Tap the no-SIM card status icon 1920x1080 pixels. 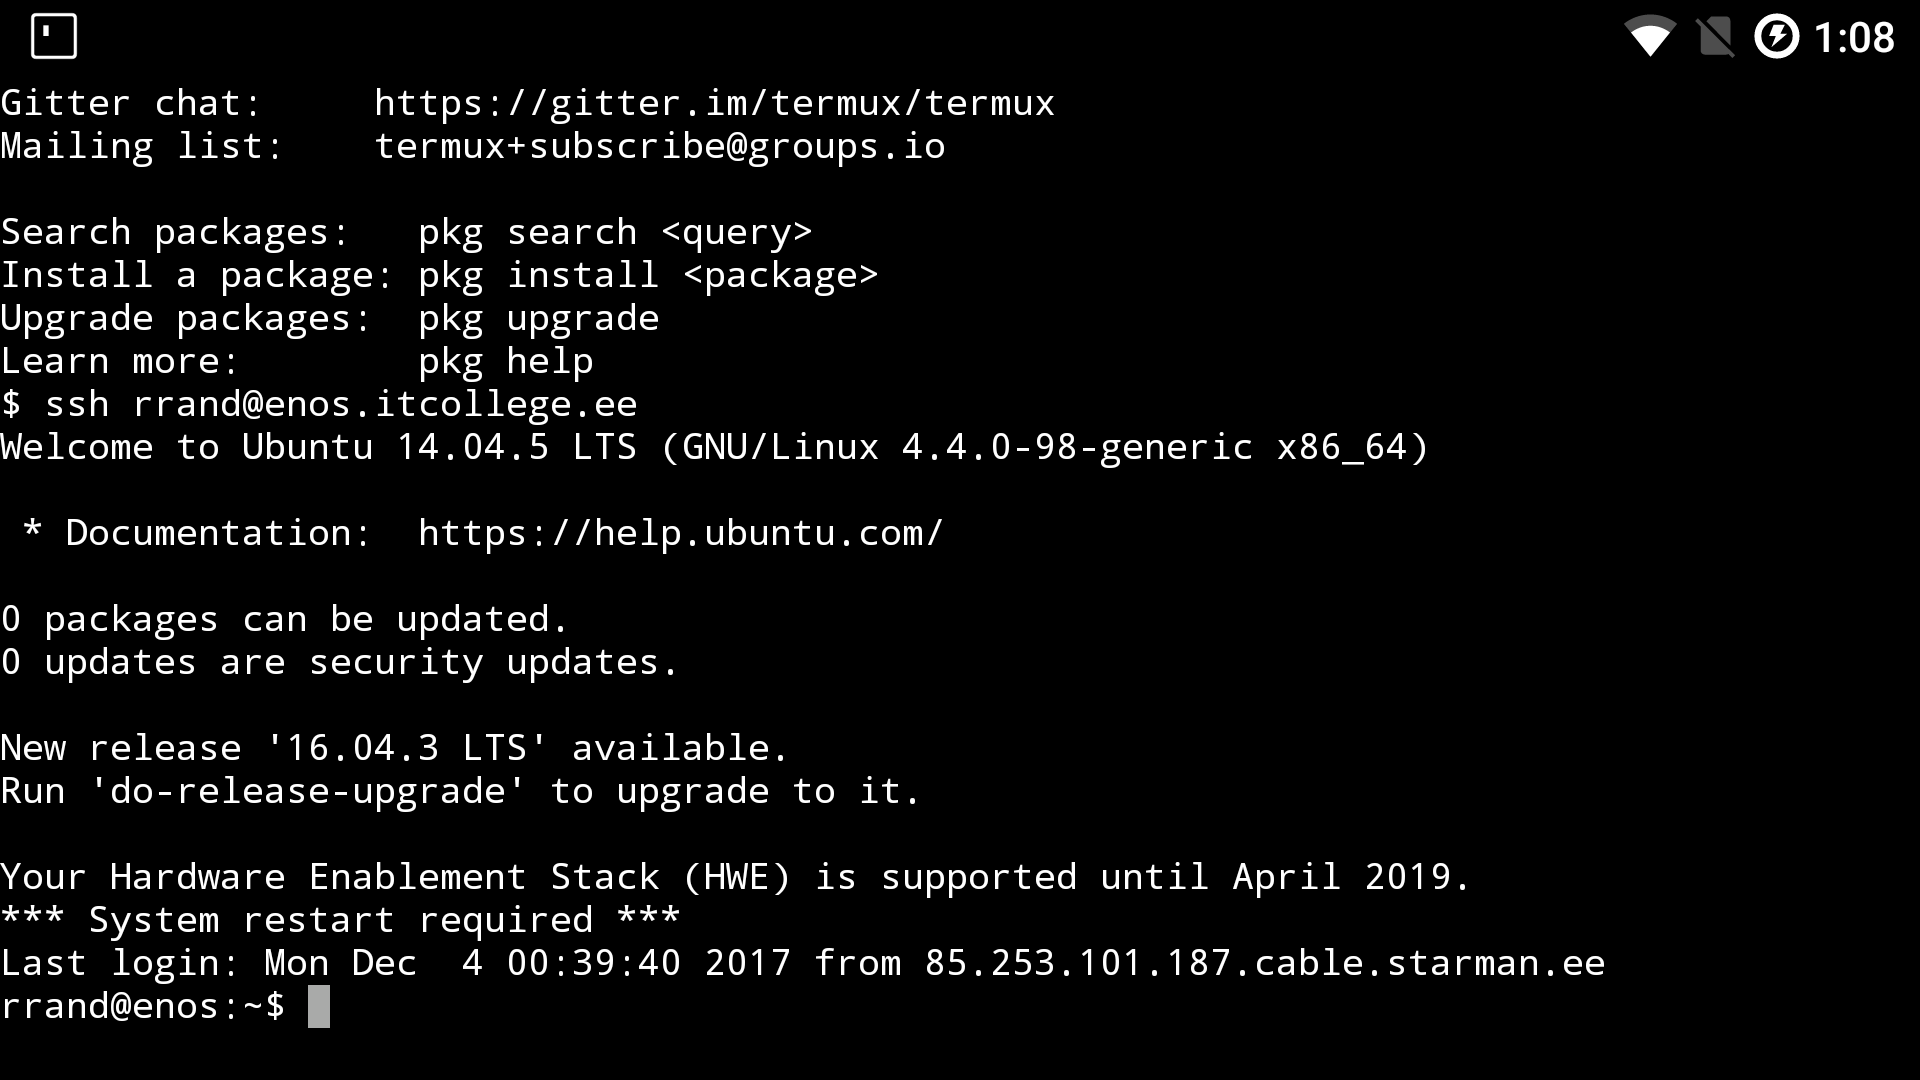tap(1715, 37)
